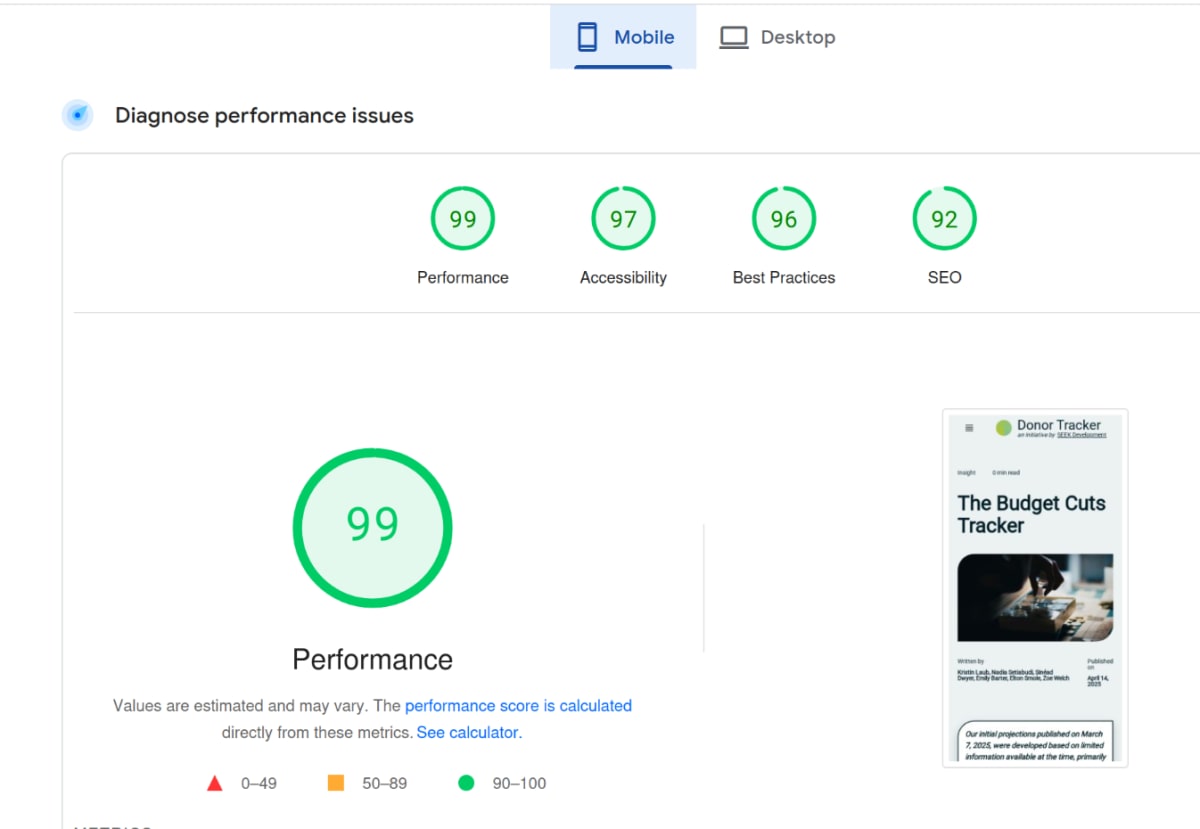Click the mobile phone icon
Screen dimensions: 1200x829
[587, 37]
